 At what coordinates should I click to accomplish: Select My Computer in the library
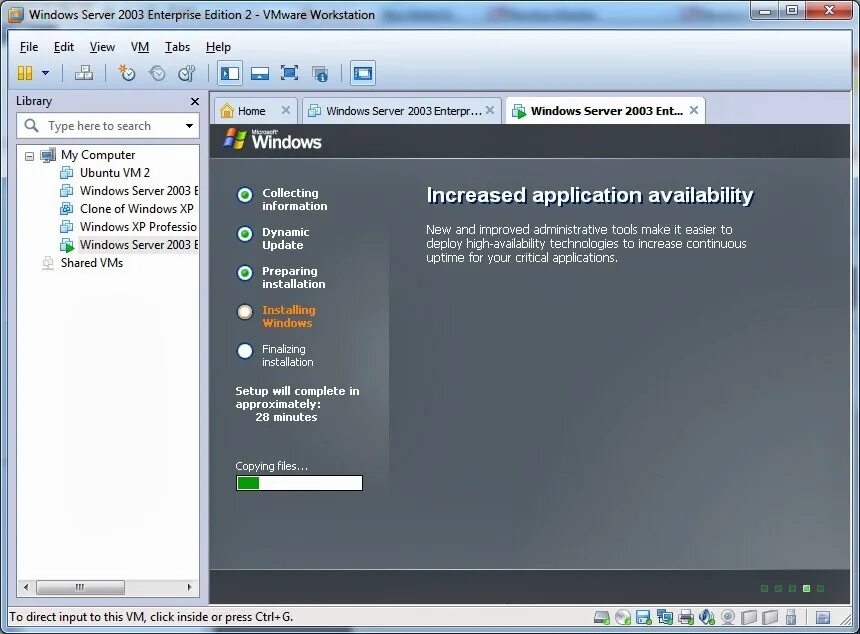tap(98, 155)
